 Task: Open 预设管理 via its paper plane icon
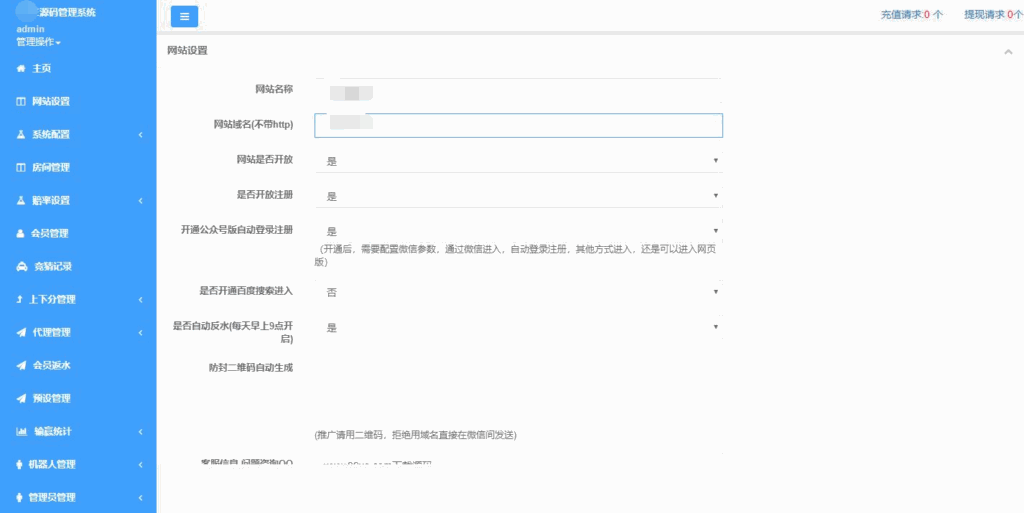point(22,398)
